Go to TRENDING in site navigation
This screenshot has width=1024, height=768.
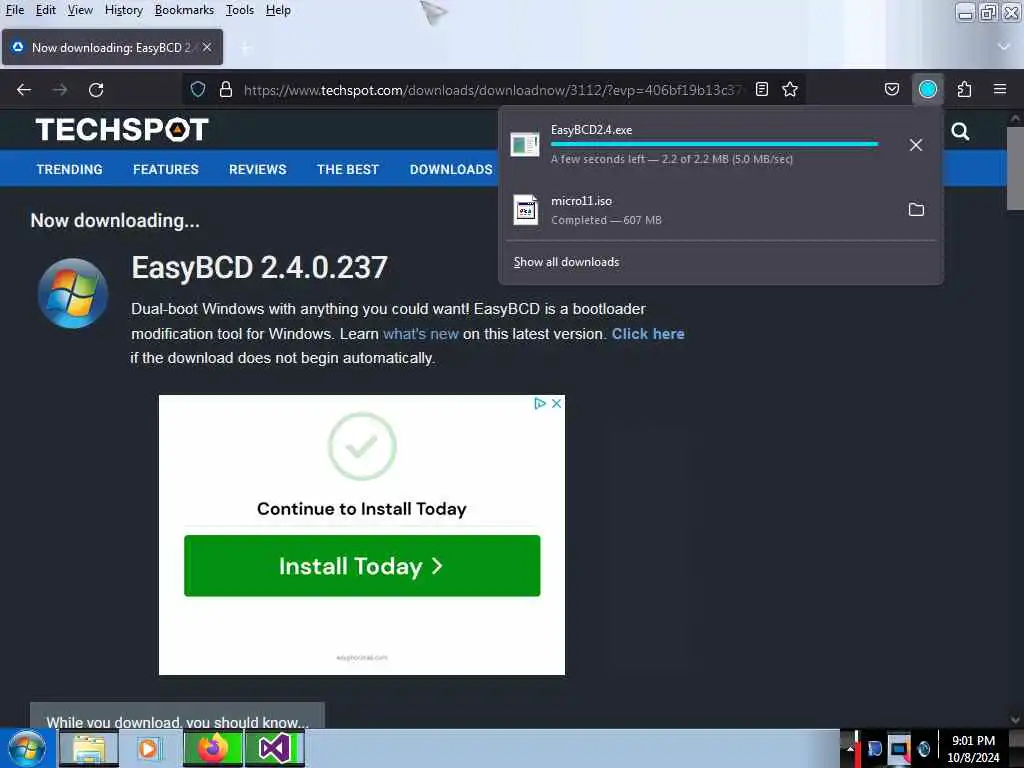pyautogui.click(x=69, y=169)
